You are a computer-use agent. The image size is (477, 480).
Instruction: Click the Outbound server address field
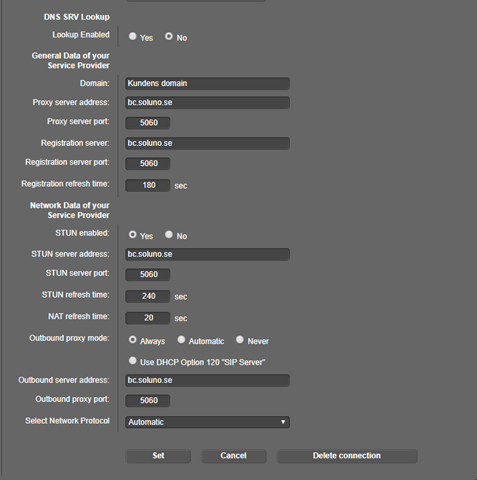point(207,380)
